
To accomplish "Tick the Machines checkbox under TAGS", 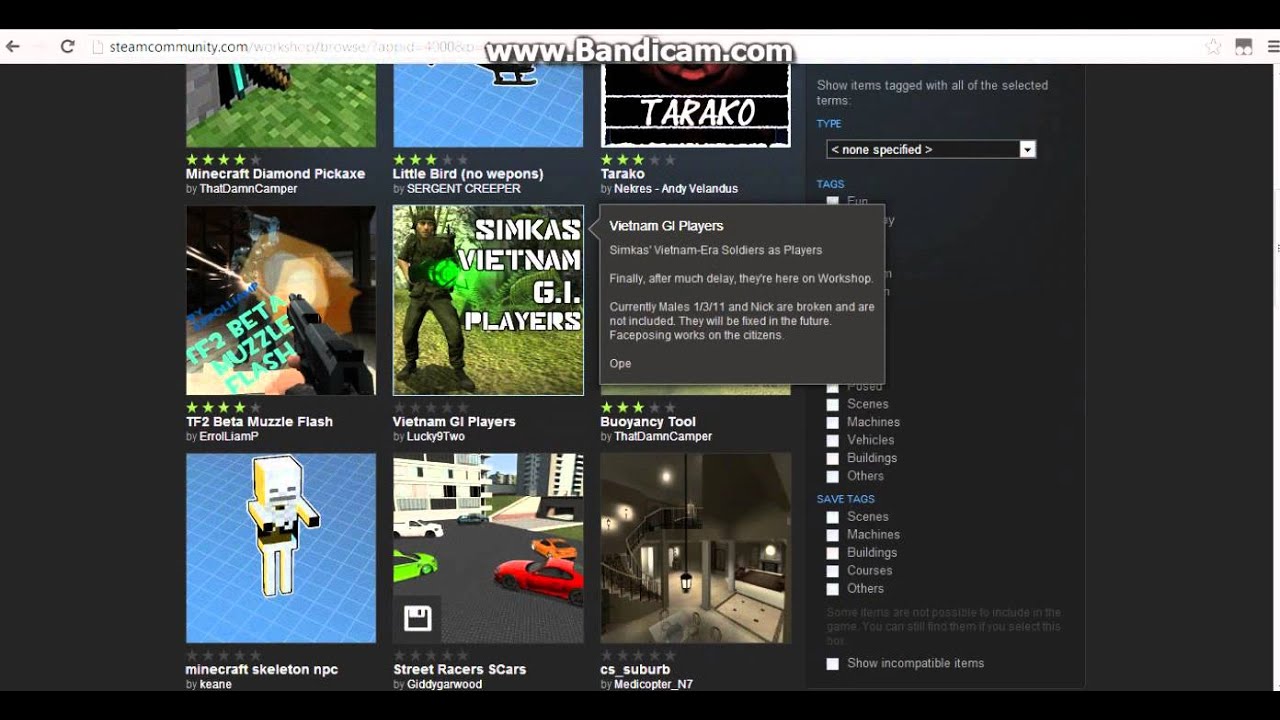I will pos(832,422).
